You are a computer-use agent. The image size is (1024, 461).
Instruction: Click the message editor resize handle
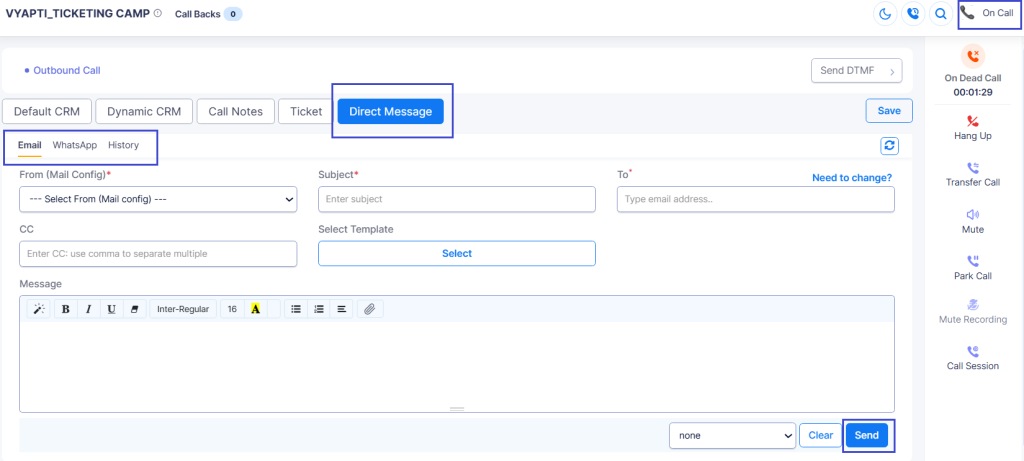point(456,409)
